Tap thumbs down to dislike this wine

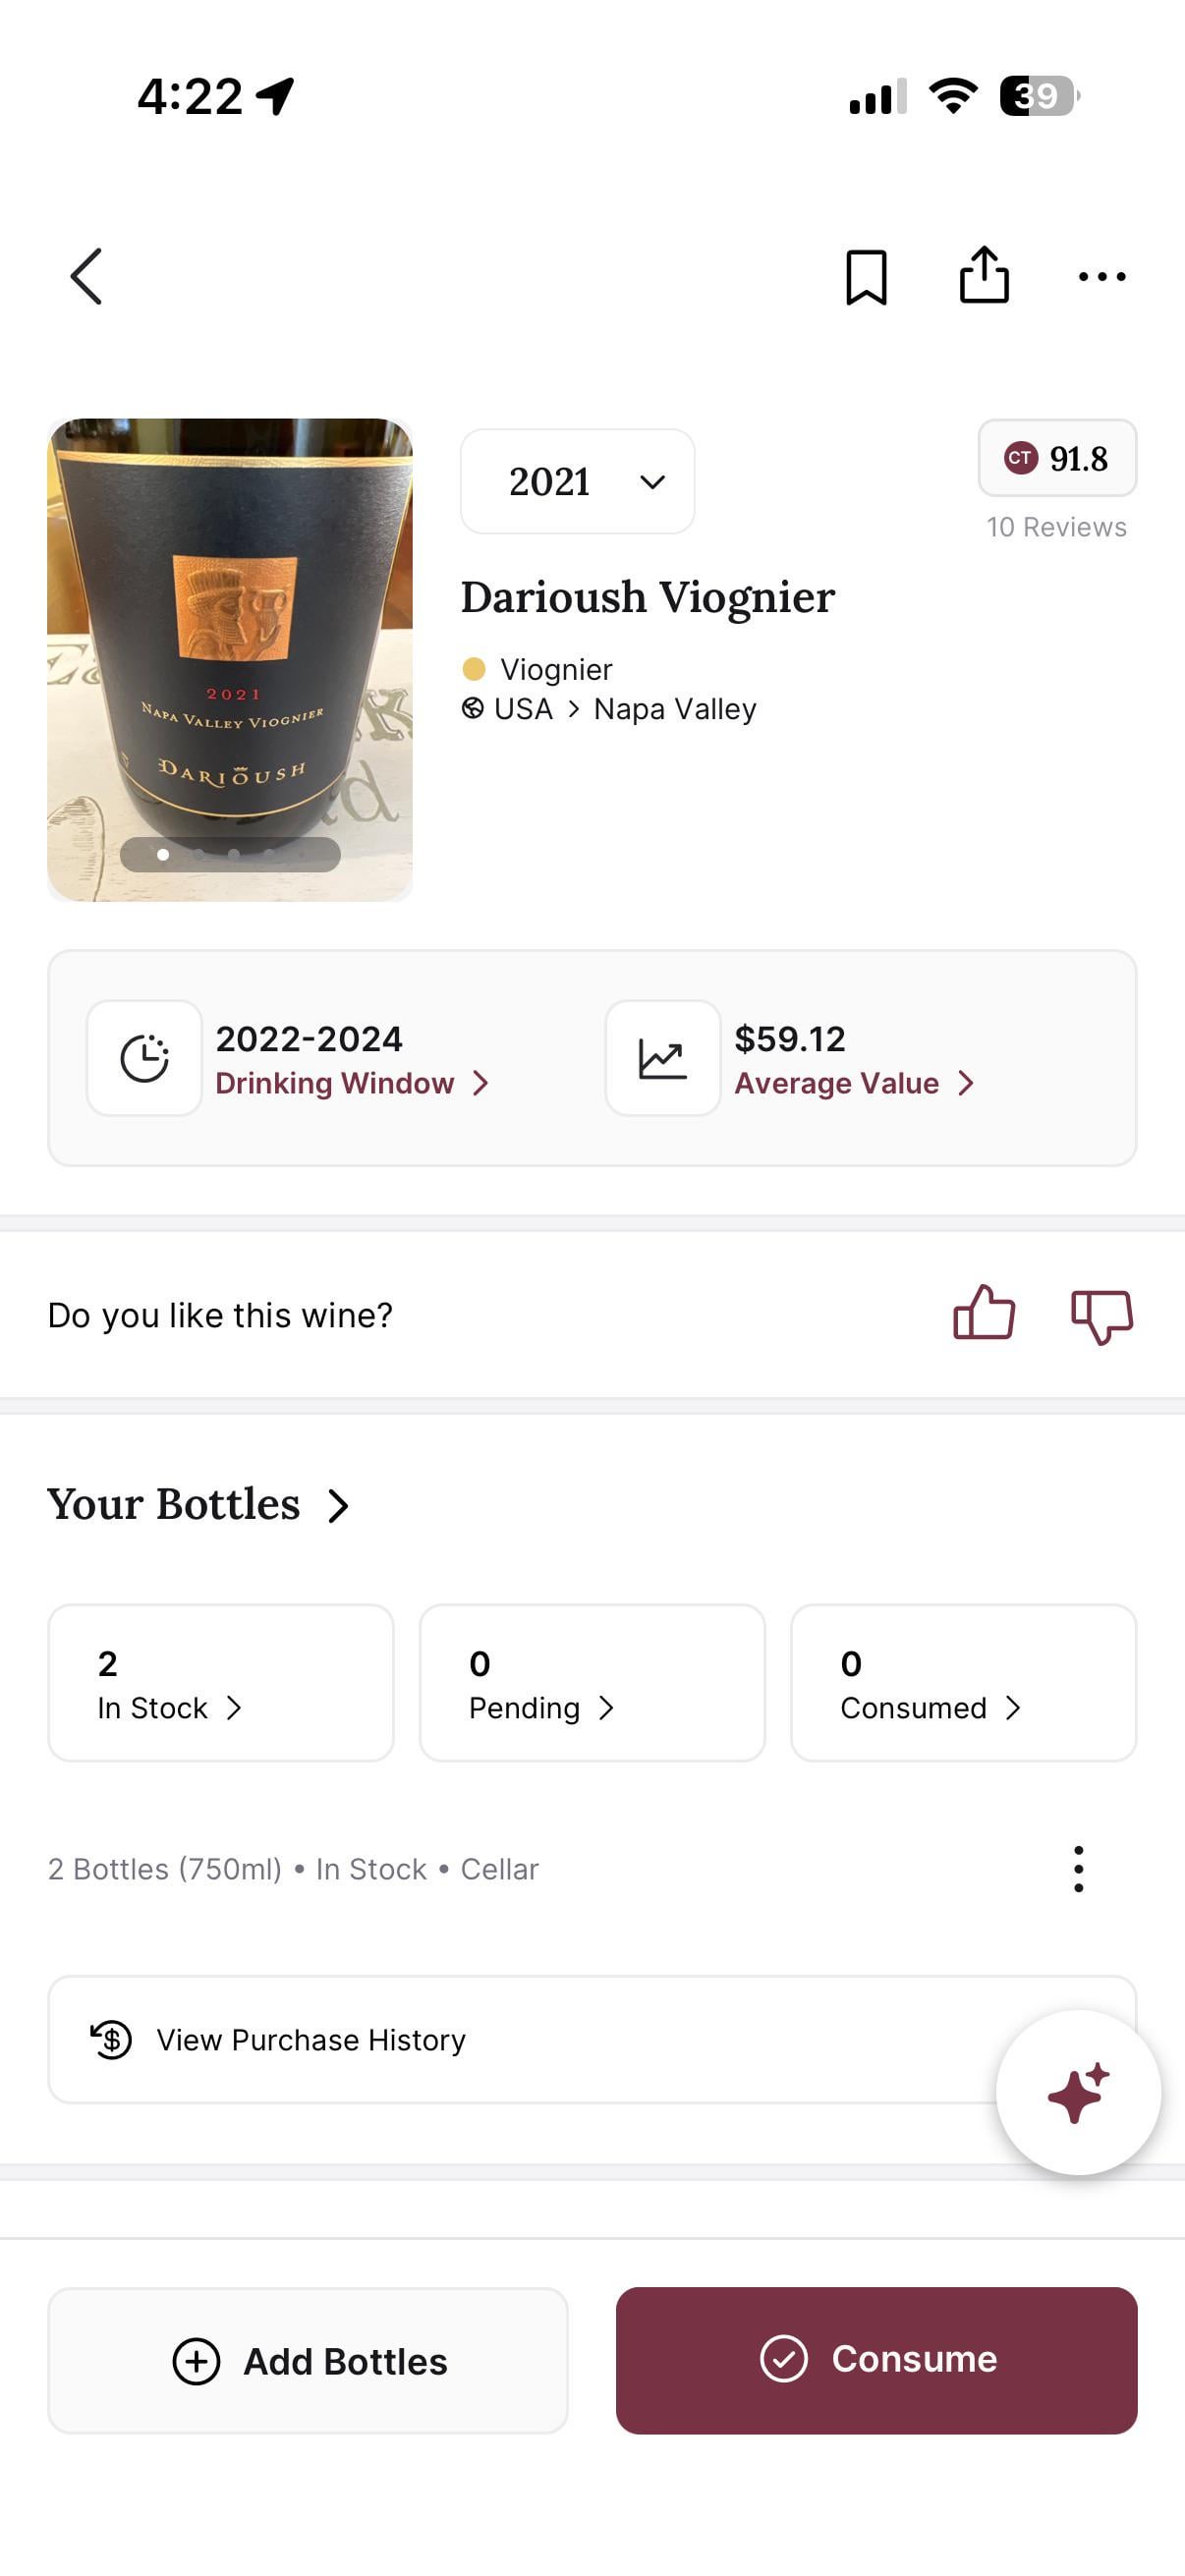[1101, 1315]
